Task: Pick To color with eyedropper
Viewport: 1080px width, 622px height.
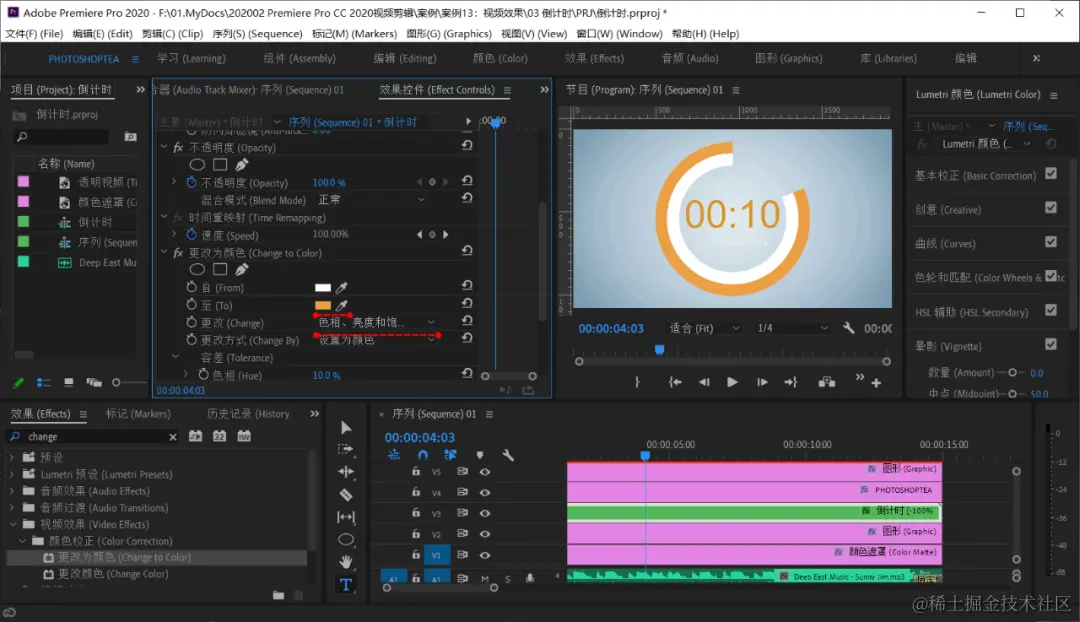Action: (342, 305)
